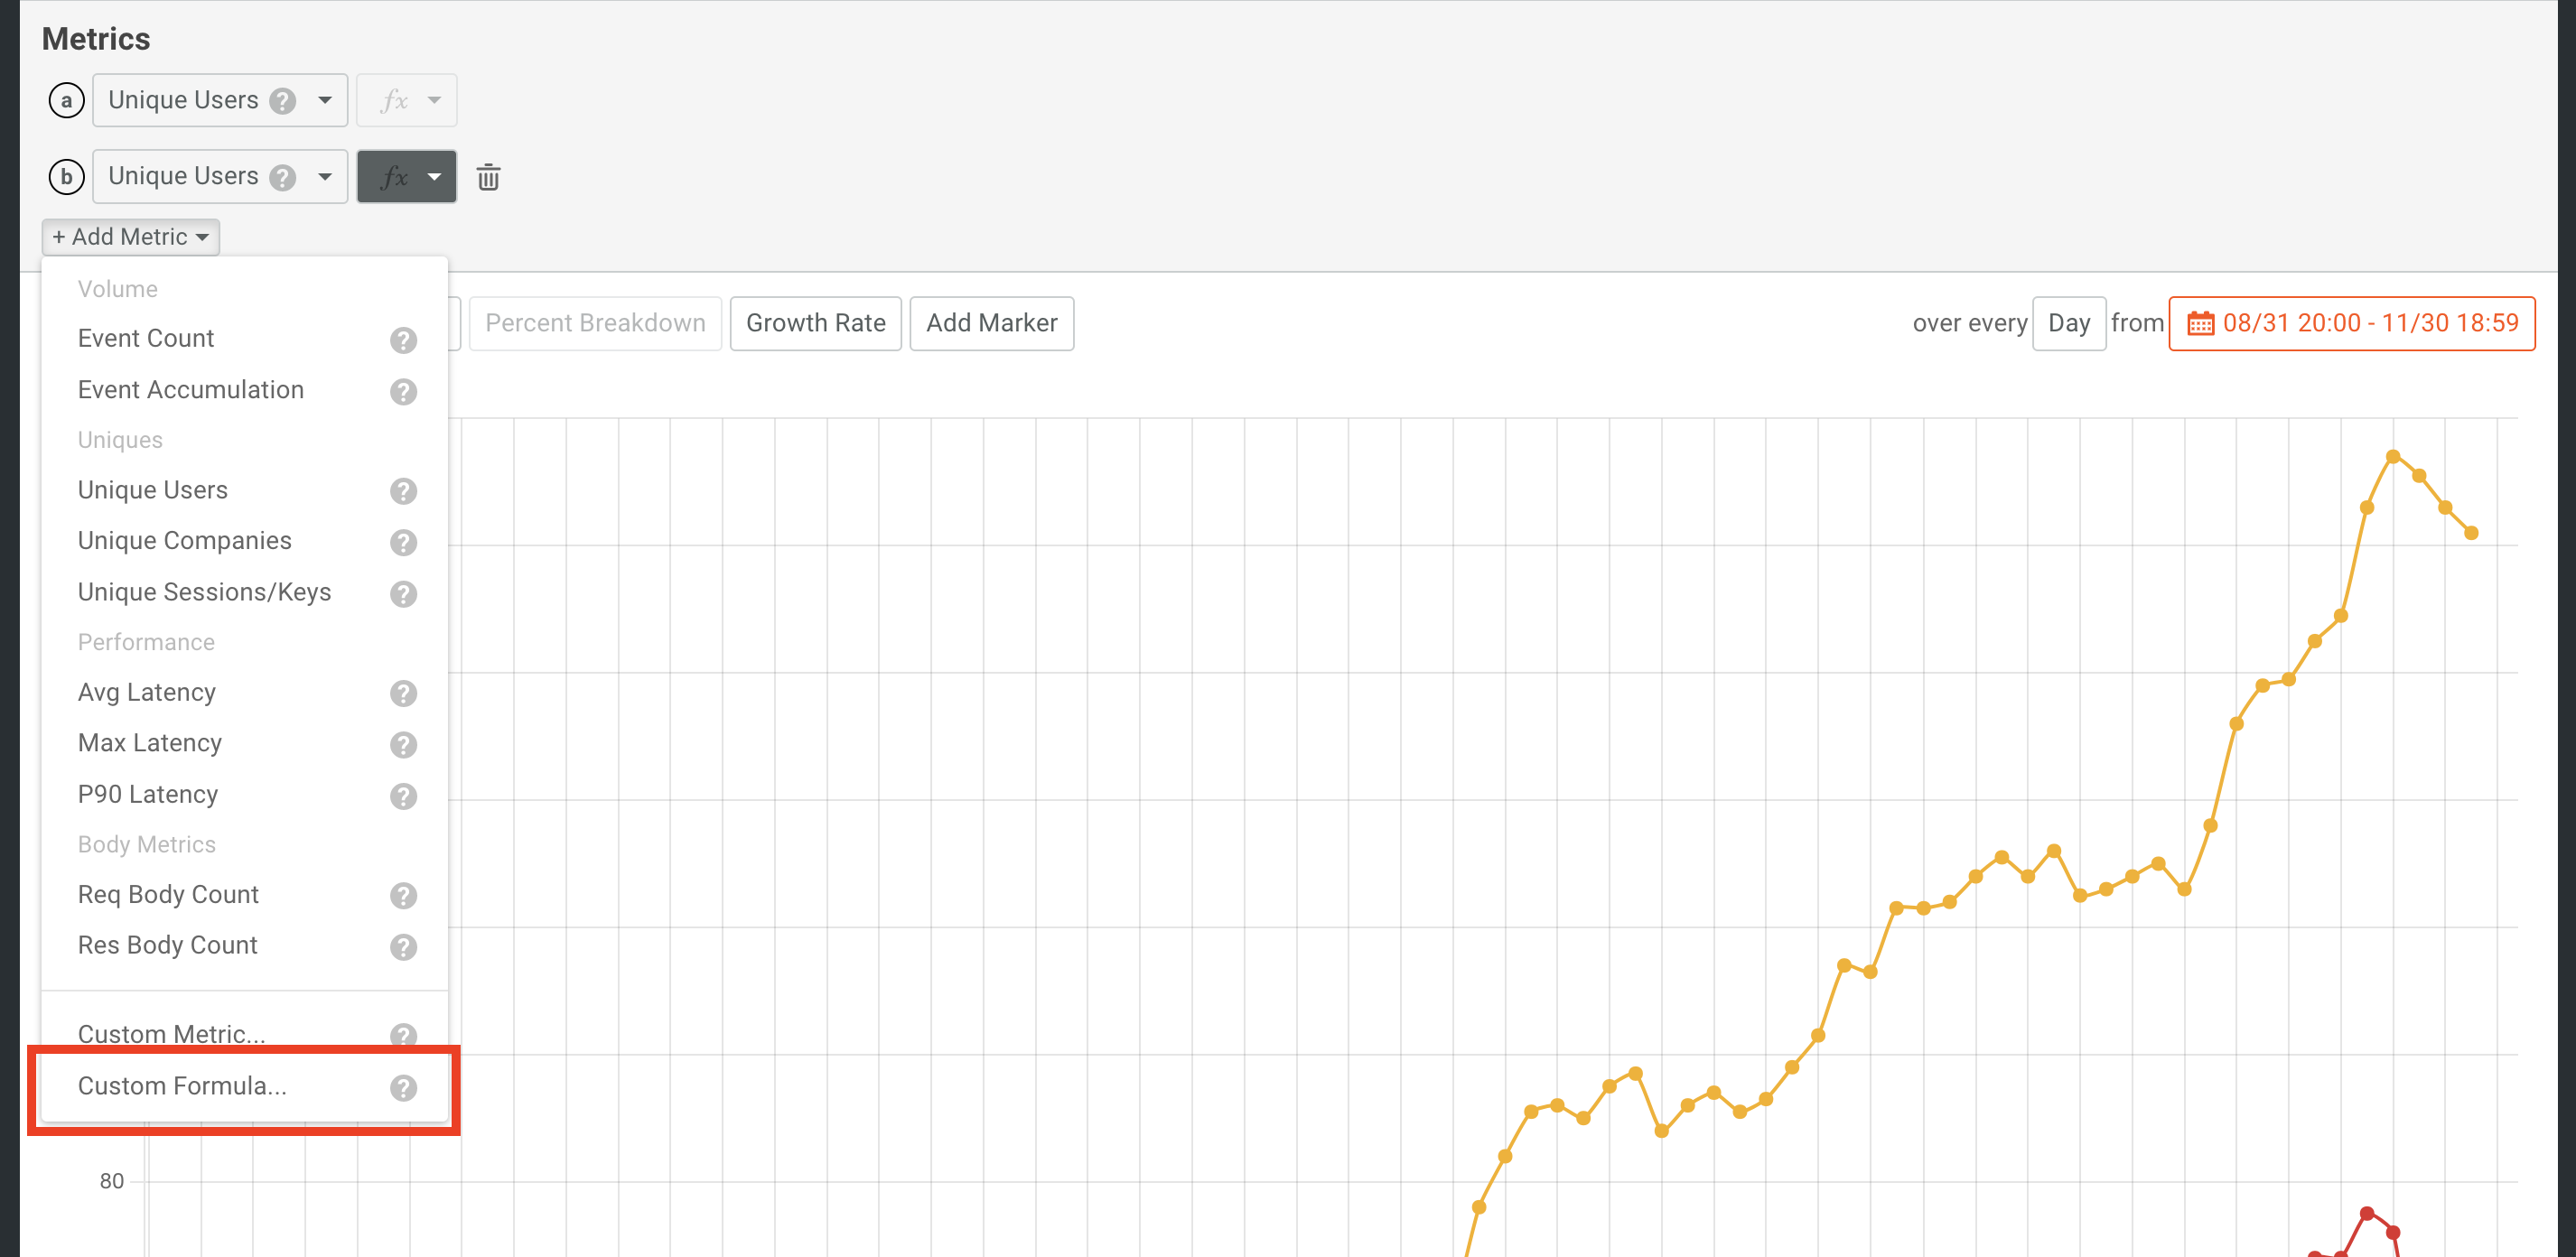2576x1257 pixels.
Task: Click the help icon next to Res Body Count
Action: pyautogui.click(x=403, y=946)
